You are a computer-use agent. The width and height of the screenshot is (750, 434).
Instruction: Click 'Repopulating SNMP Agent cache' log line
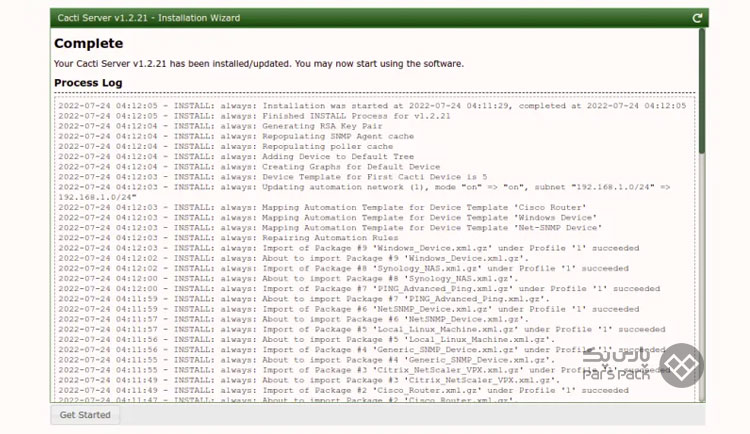tap(236, 136)
